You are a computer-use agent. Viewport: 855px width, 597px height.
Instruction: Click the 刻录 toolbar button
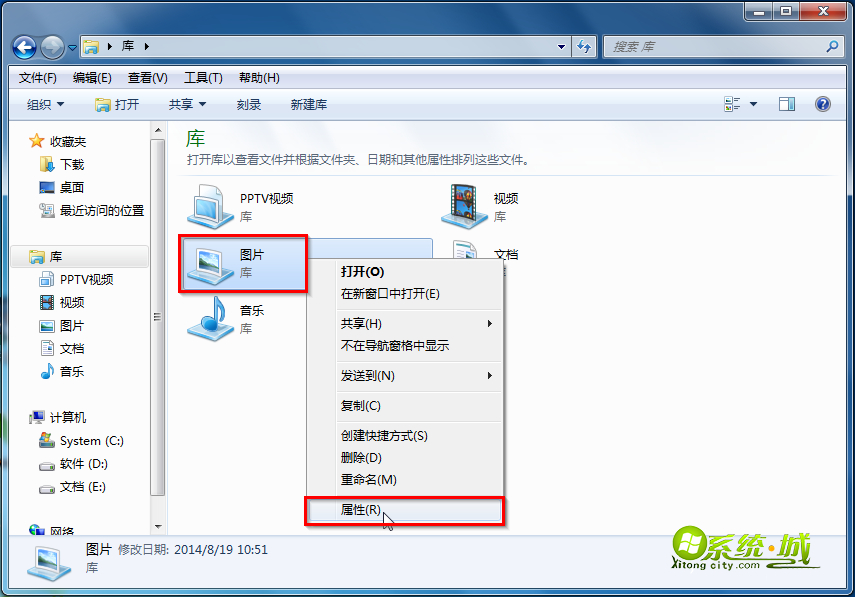(x=249, y=105)
